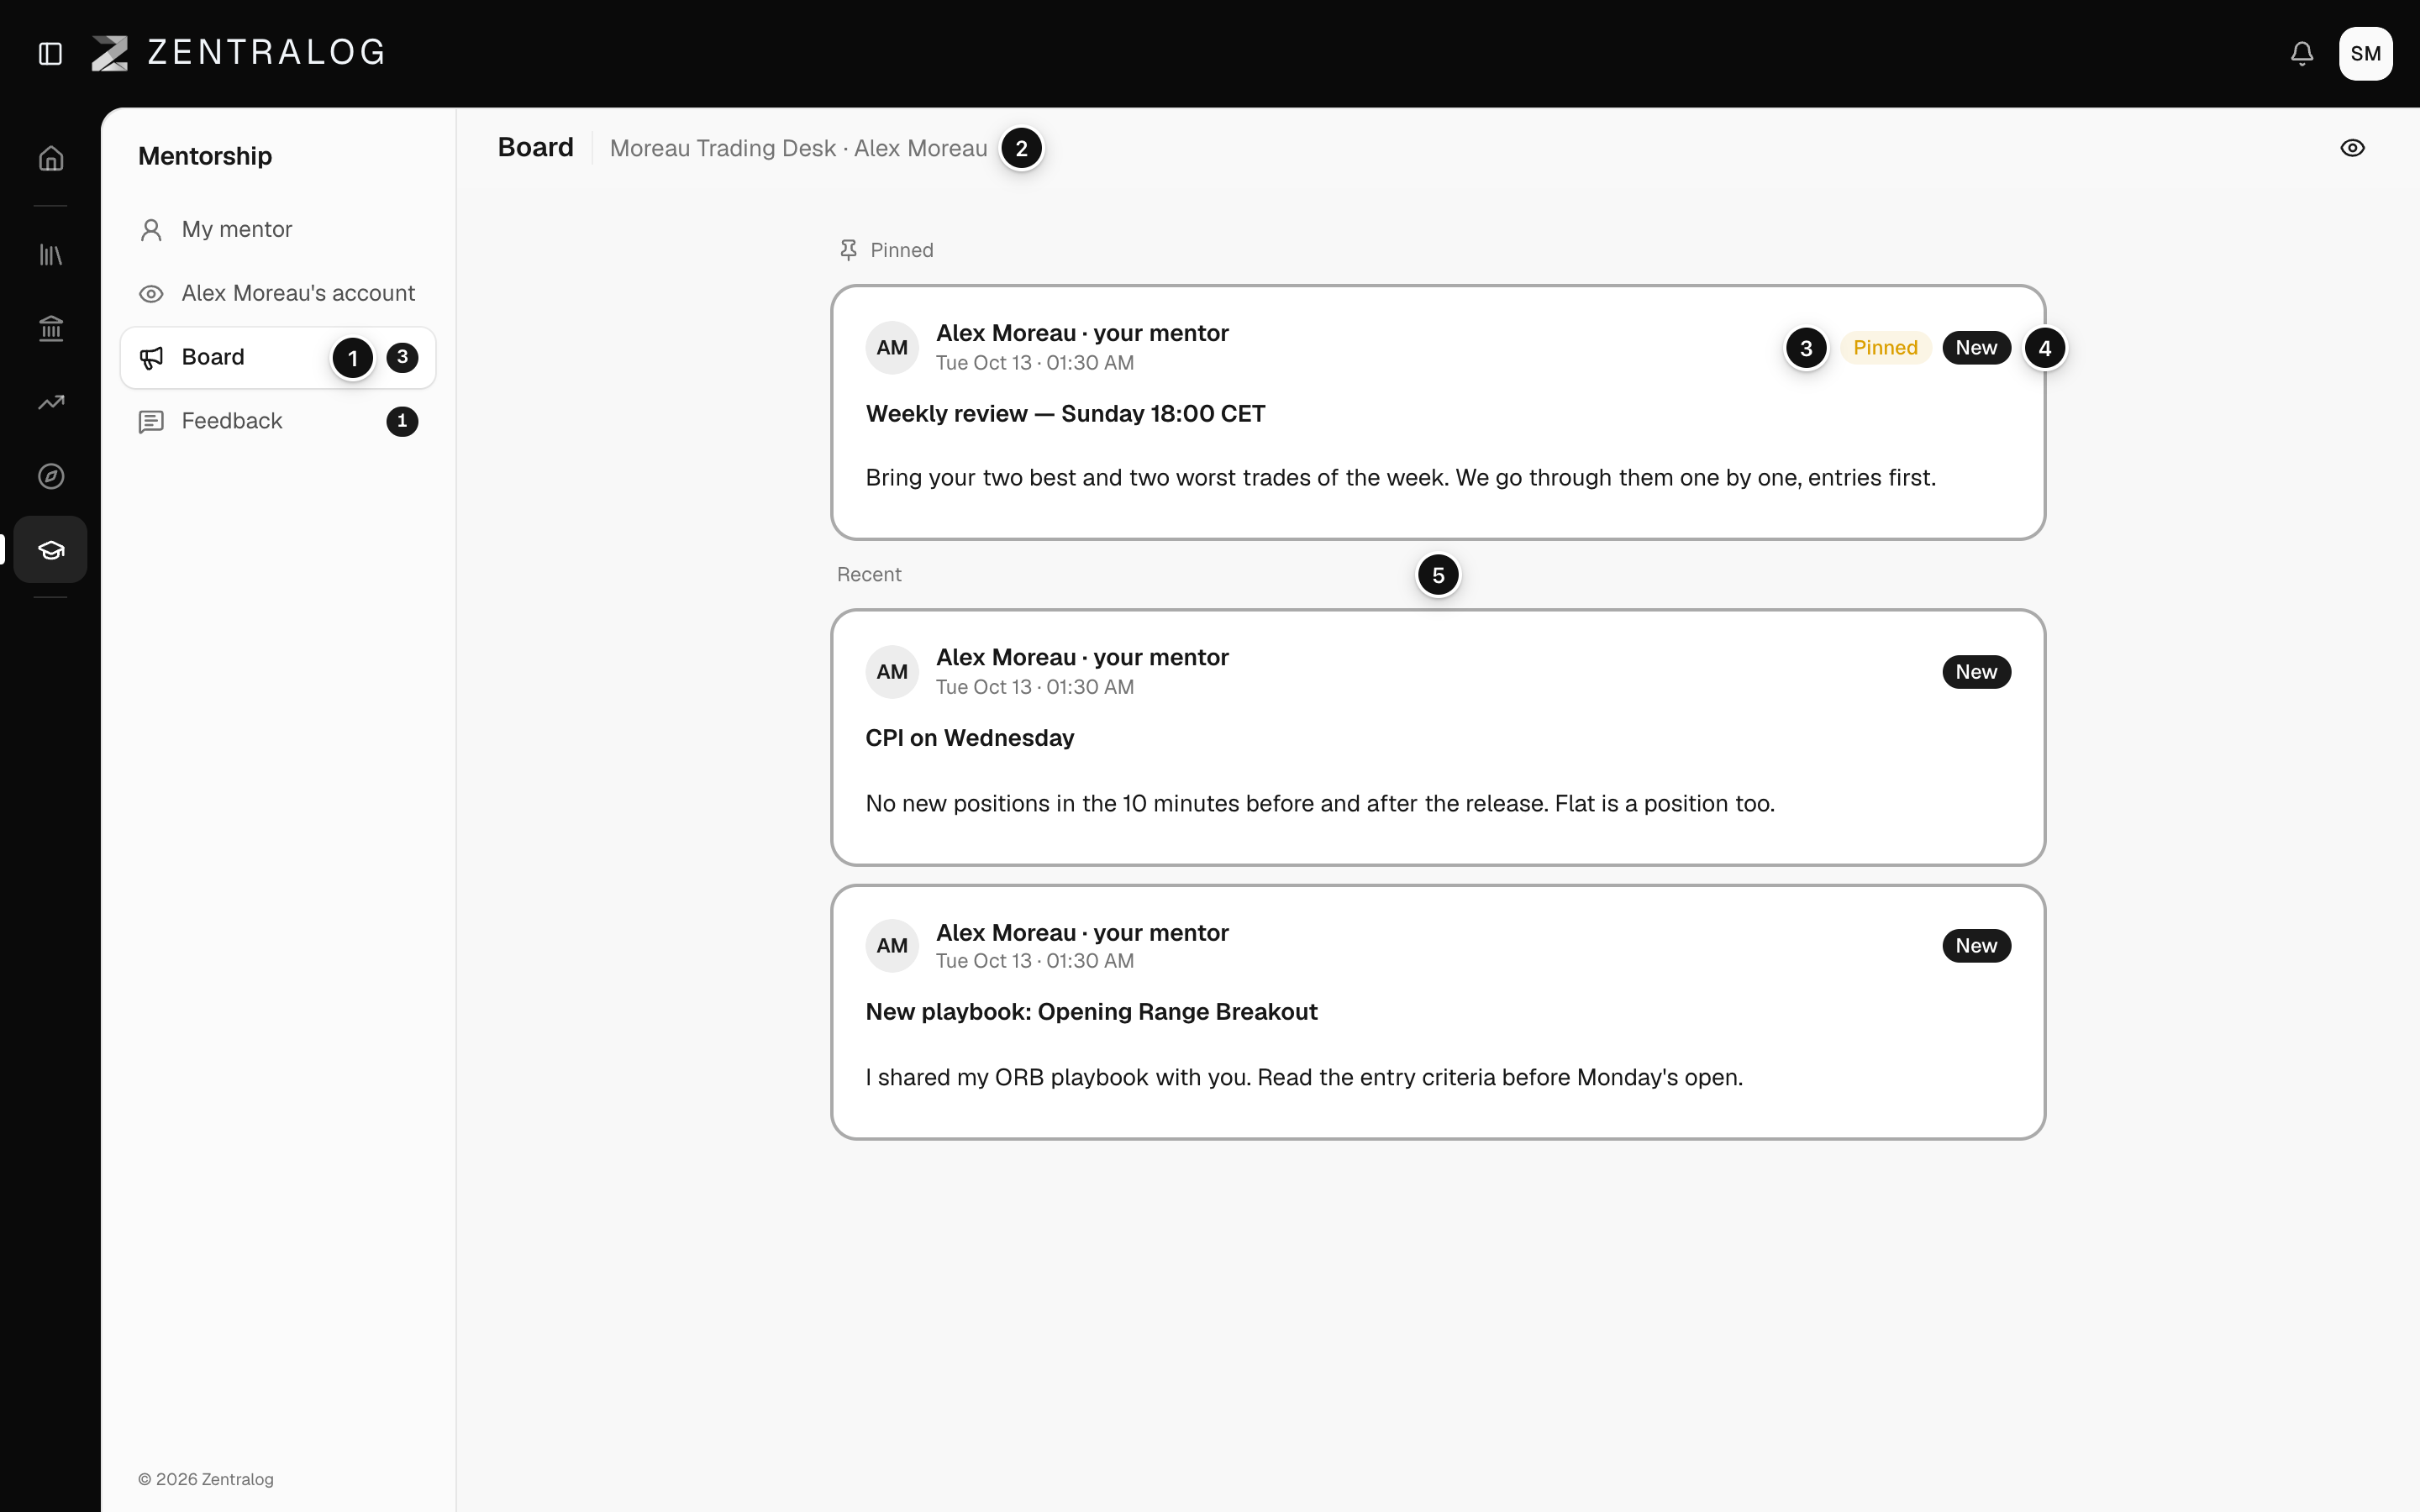Select Board in the Mentorship menu
Screen dimensions: 2420x1512
point(278,357)
